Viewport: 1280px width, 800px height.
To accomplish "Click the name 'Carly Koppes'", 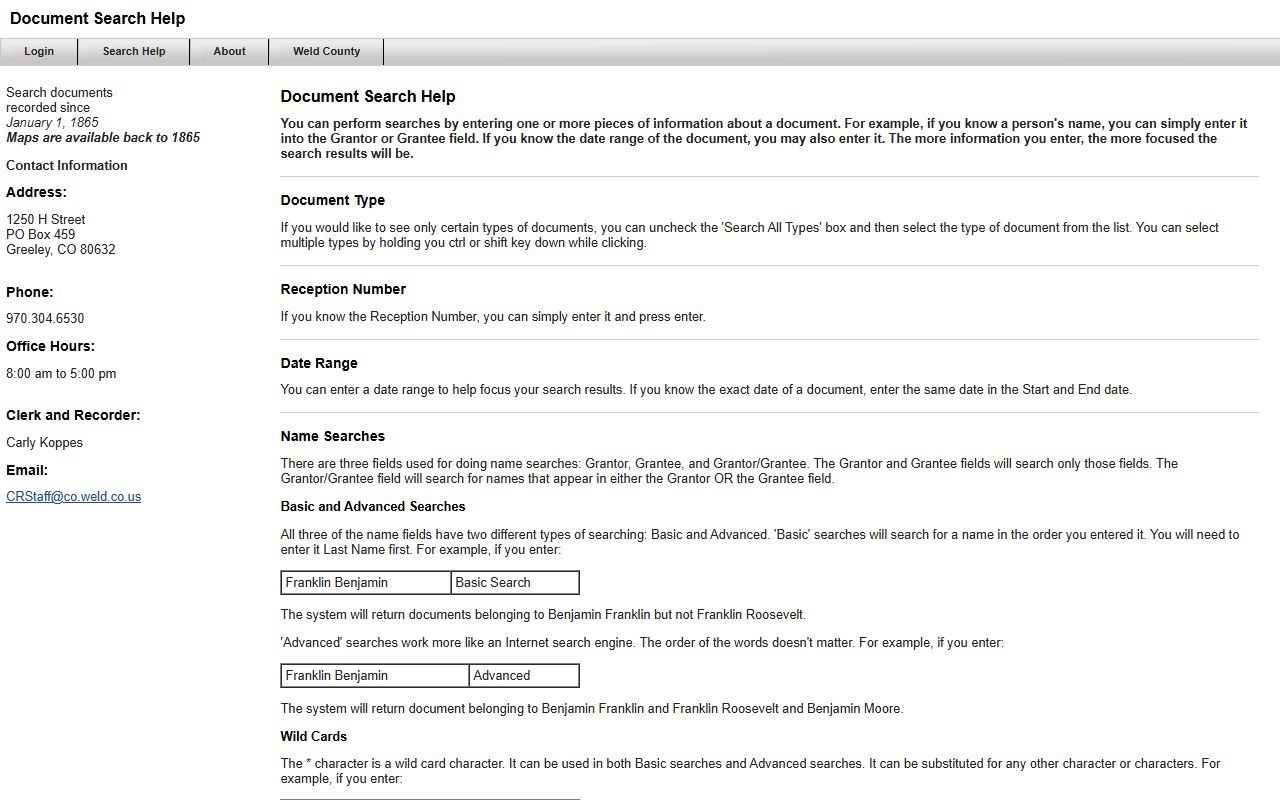I will click(44, 443).
